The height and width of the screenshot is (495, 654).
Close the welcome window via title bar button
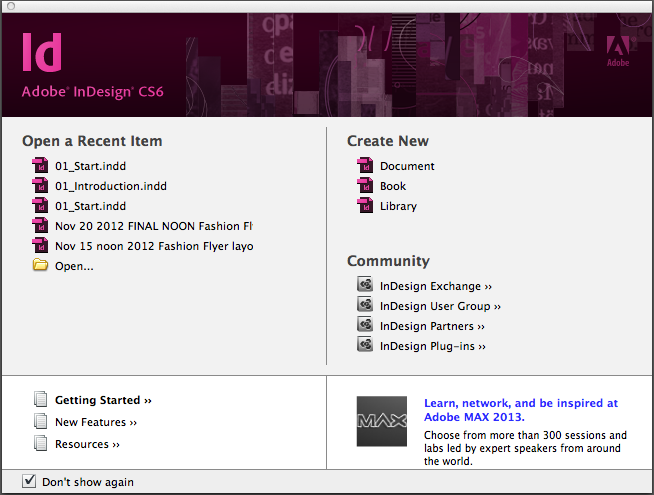click(x=11, y=6)
